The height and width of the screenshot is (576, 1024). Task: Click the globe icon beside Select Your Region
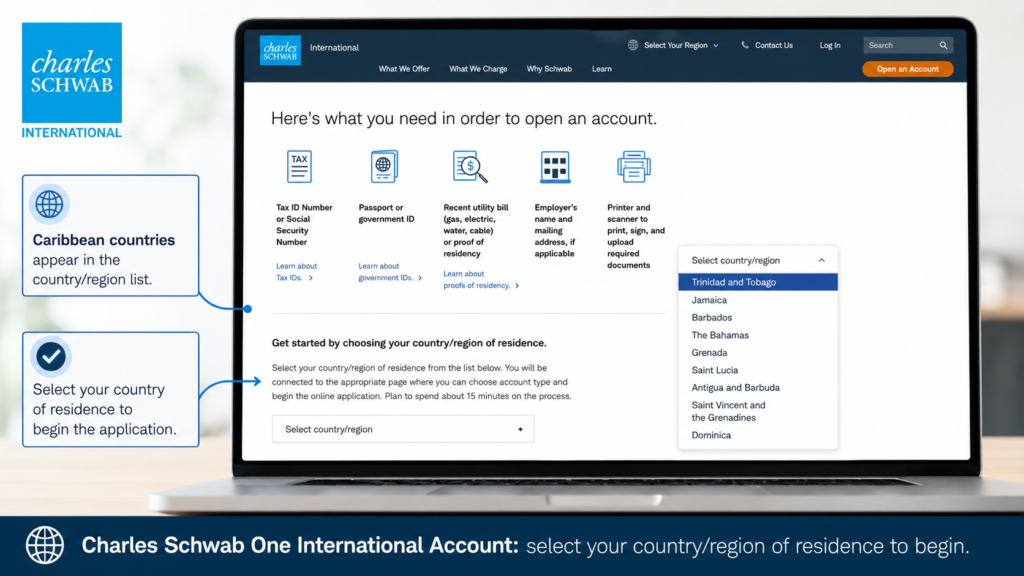click(x=633, y=45)
